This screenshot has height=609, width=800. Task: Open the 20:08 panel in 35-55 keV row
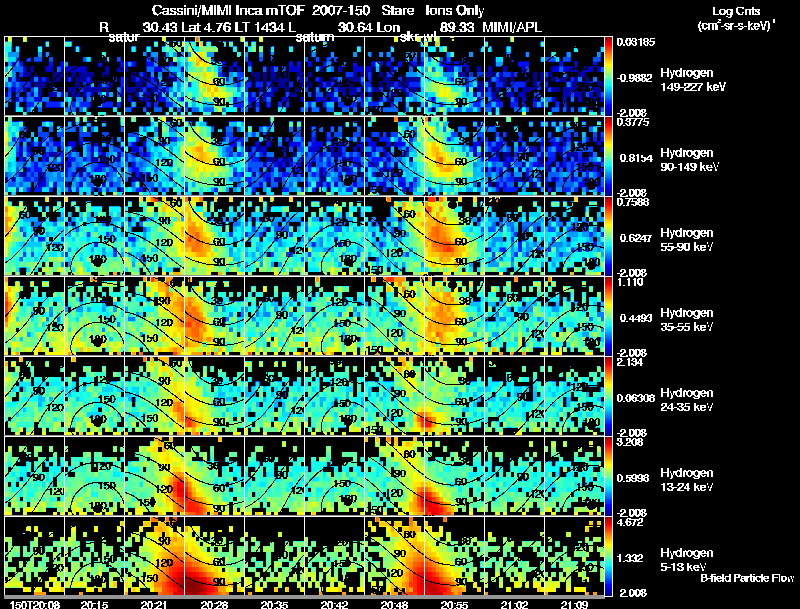pyautogui.click(x=34, y=316)
